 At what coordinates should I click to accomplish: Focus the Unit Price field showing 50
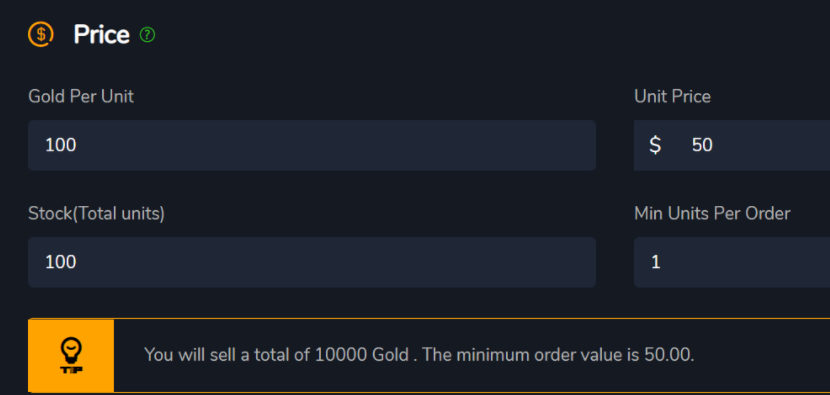click(732, 145)
